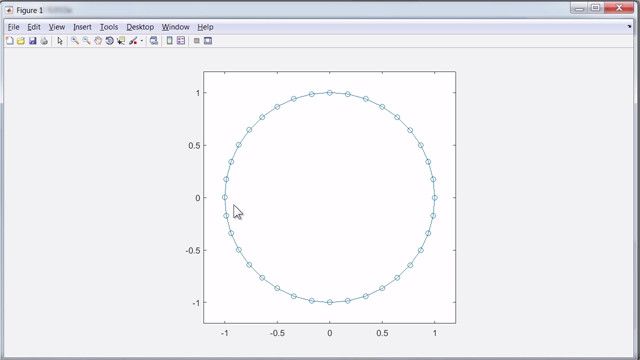Maximize the Figure 1 window

click(x=596, y=8)
